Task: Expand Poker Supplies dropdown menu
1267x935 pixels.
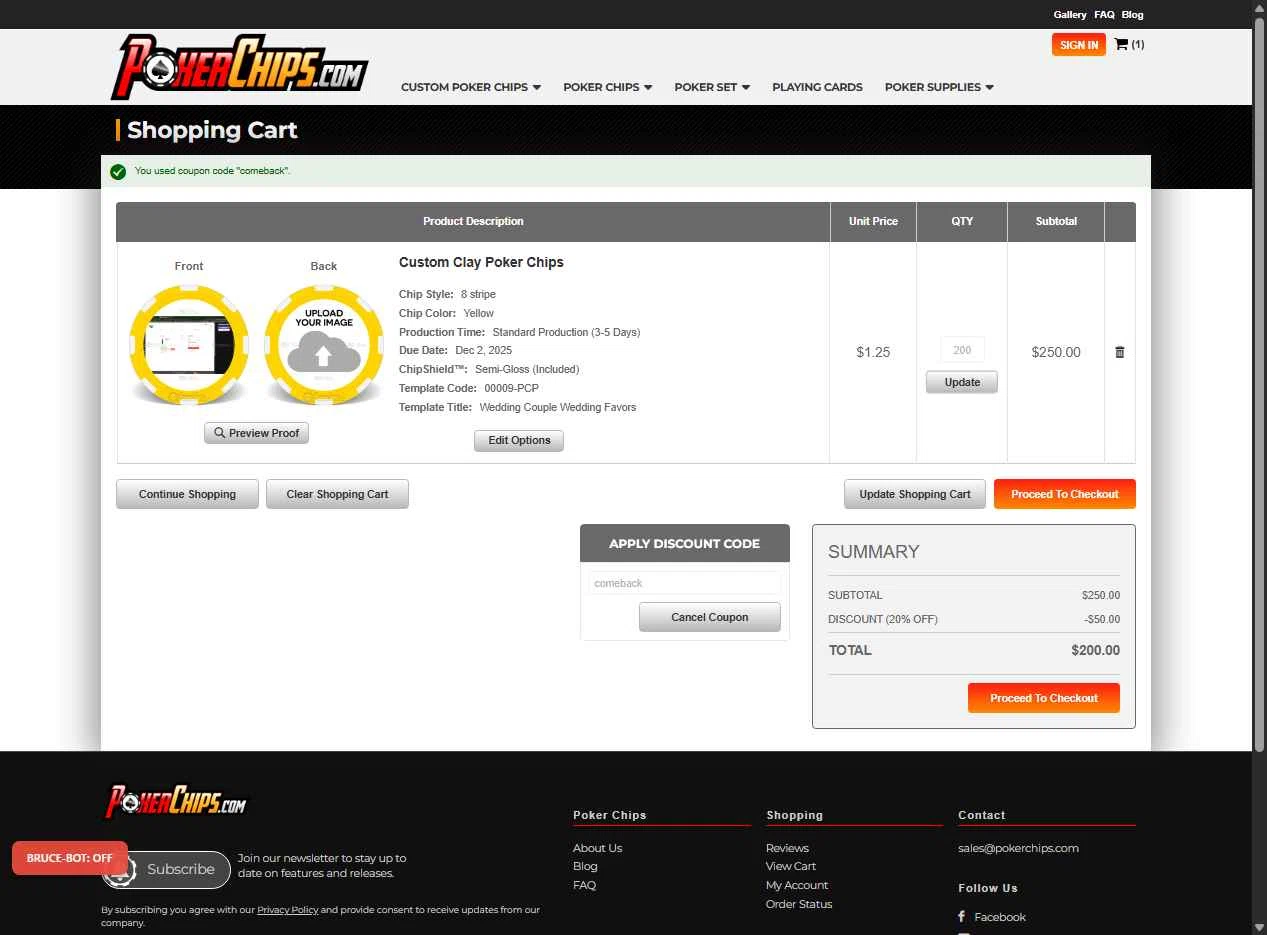Action: pyautogui.click(x=939, y=87)
